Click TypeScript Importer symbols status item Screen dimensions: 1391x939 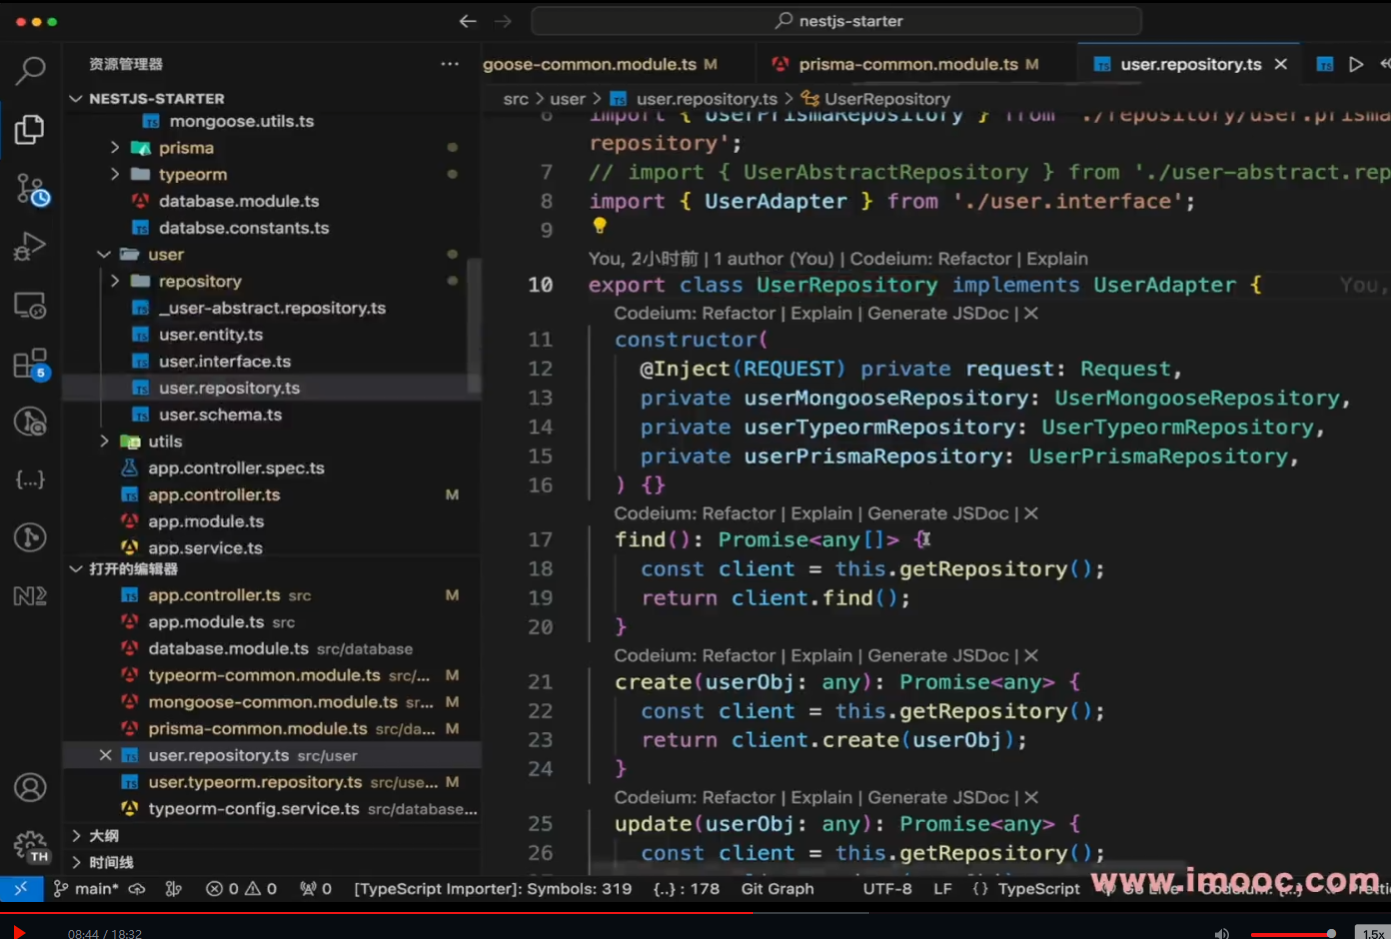tap(493, 888)
